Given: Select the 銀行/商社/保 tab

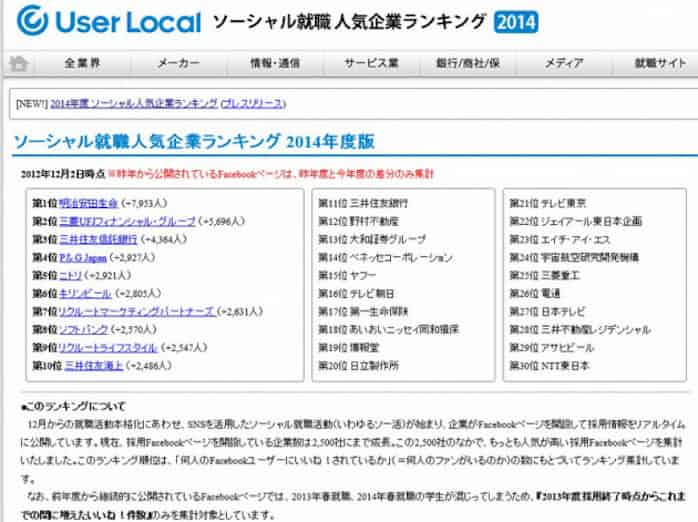Looking at the screenshot, I should pos(468,63).
